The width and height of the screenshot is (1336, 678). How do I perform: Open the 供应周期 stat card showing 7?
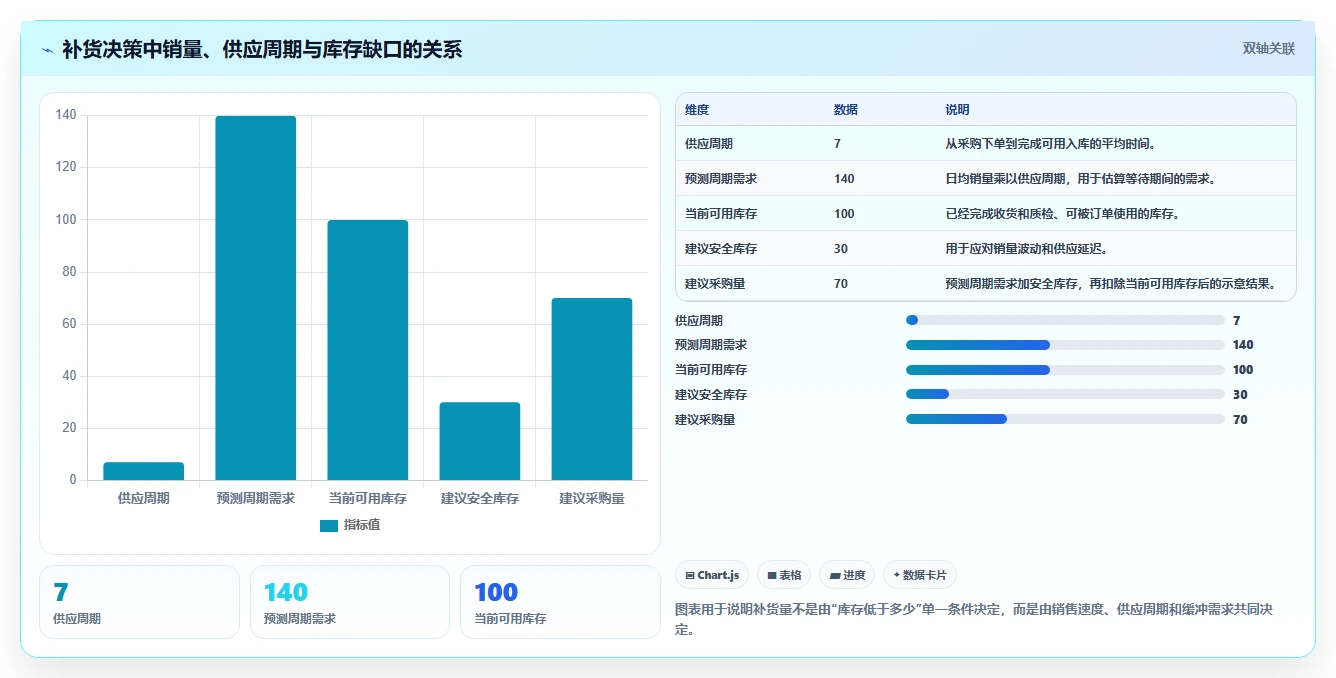[139, 602]
